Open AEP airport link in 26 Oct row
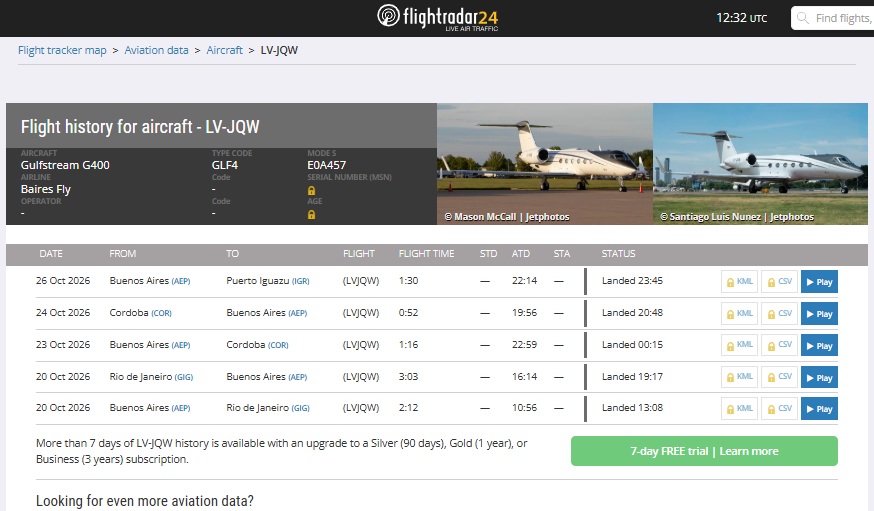Viewport: 874px width, 511px height. (x=181, y=281)
